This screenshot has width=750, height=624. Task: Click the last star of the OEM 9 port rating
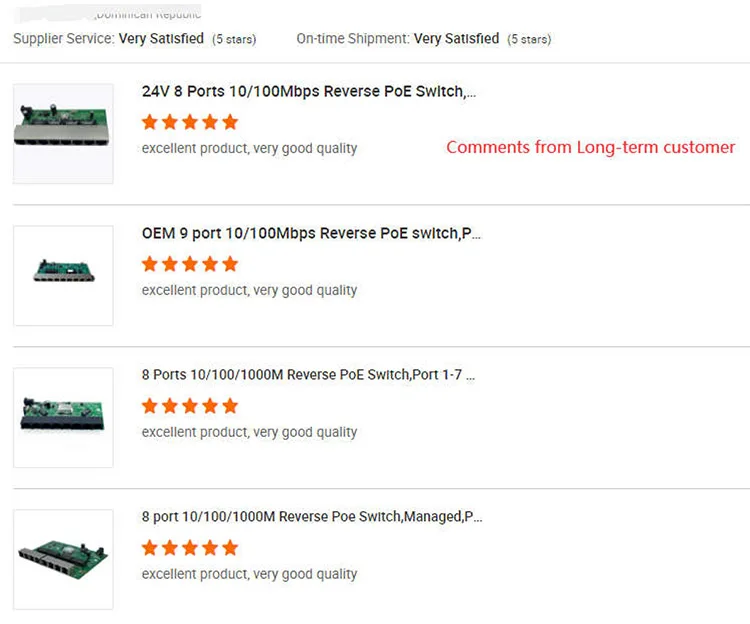pyautogui.click(x=230, y=264)
